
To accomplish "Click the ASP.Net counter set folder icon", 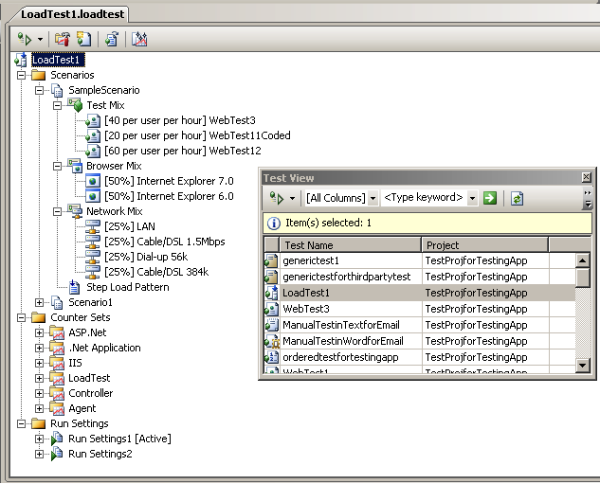I will (57, 332).
